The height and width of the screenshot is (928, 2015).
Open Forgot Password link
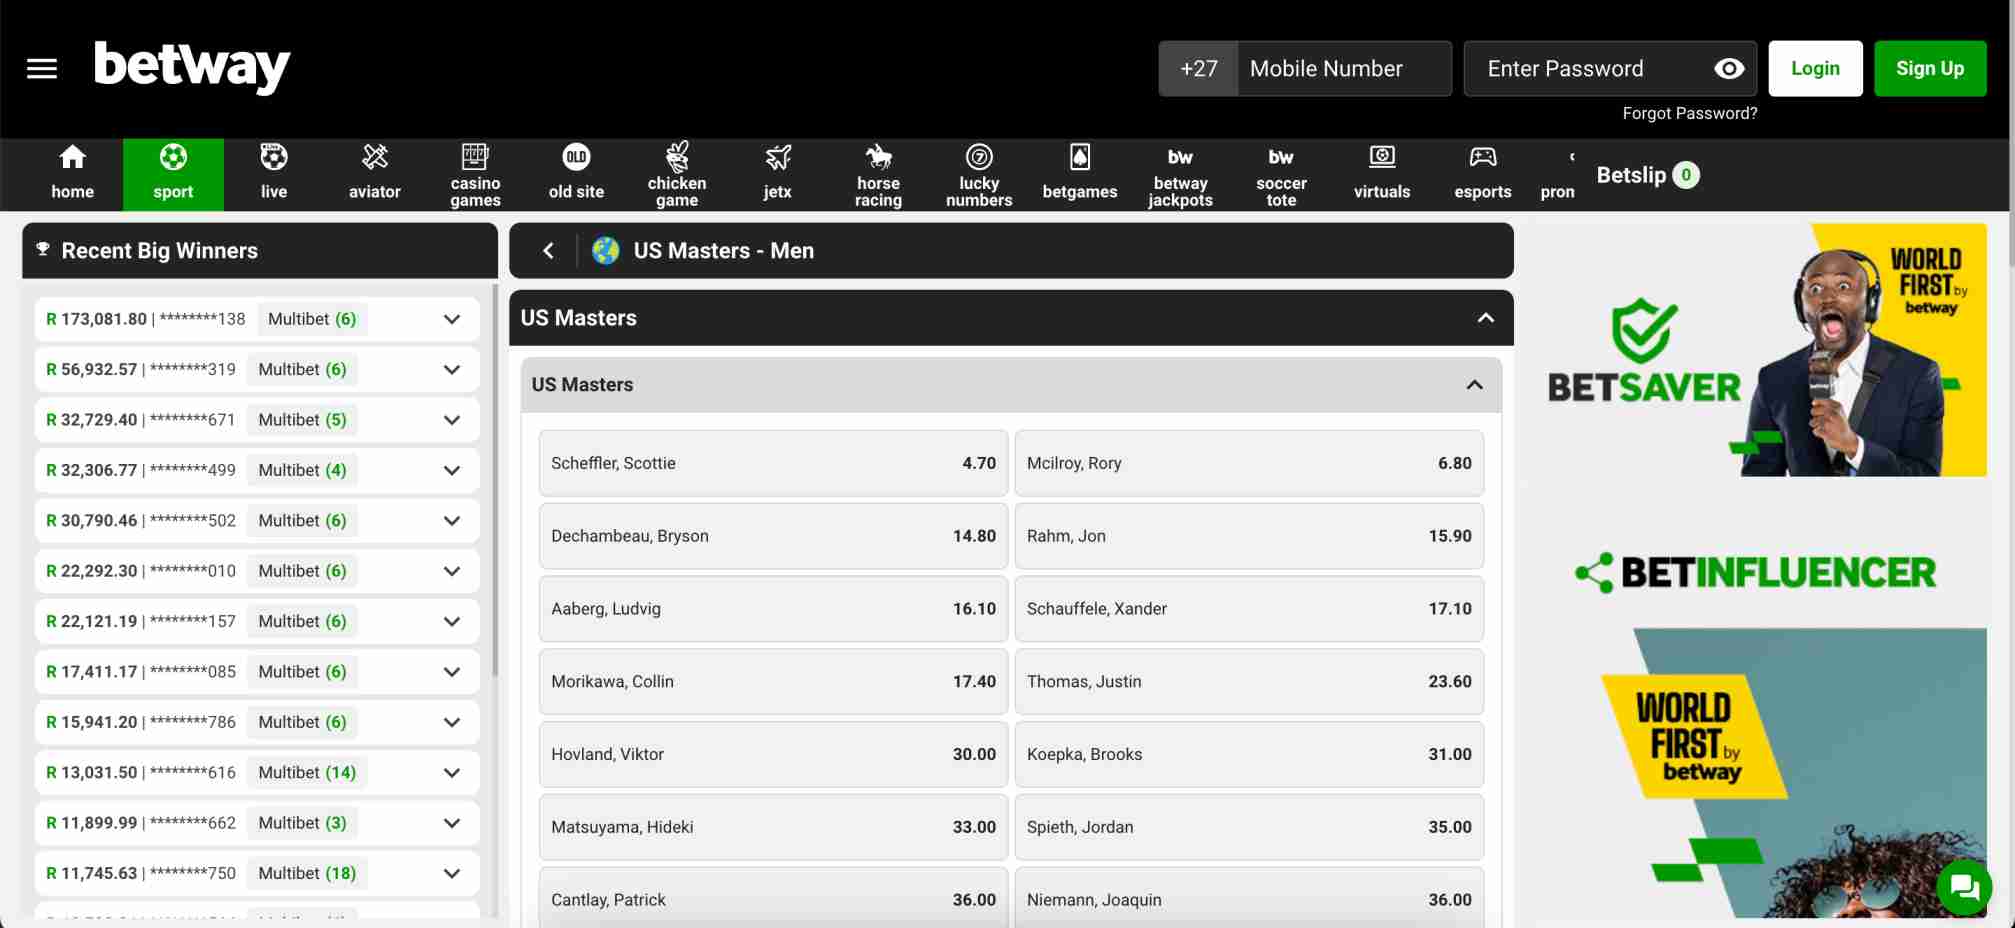click(1689, 114)
